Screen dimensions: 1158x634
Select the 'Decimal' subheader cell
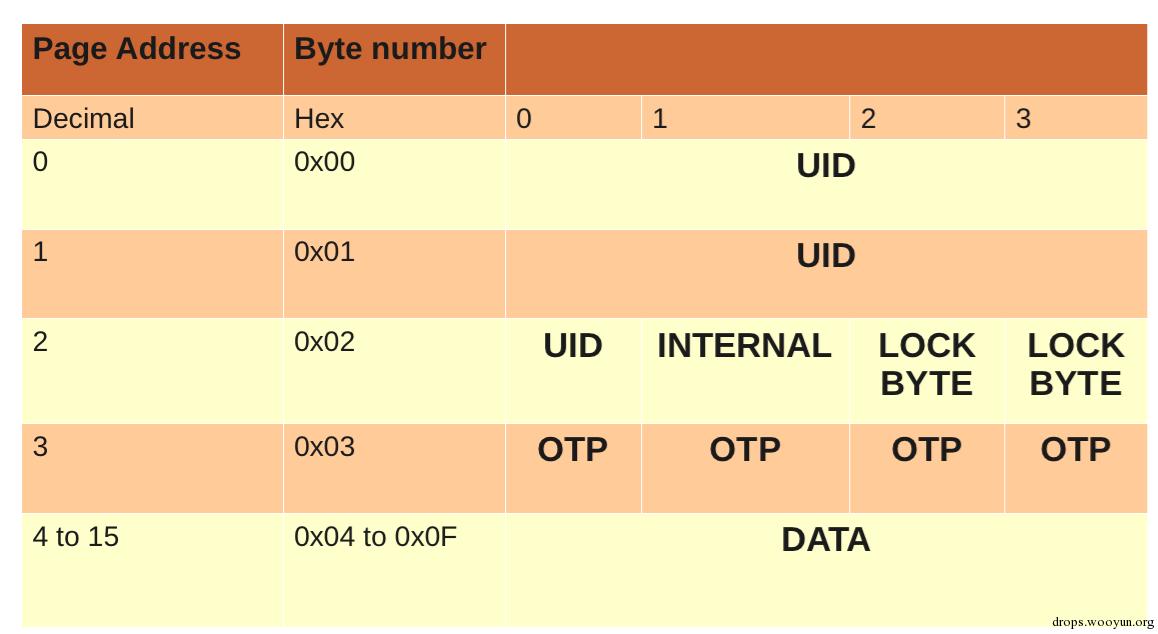click(x=83, y=118)
